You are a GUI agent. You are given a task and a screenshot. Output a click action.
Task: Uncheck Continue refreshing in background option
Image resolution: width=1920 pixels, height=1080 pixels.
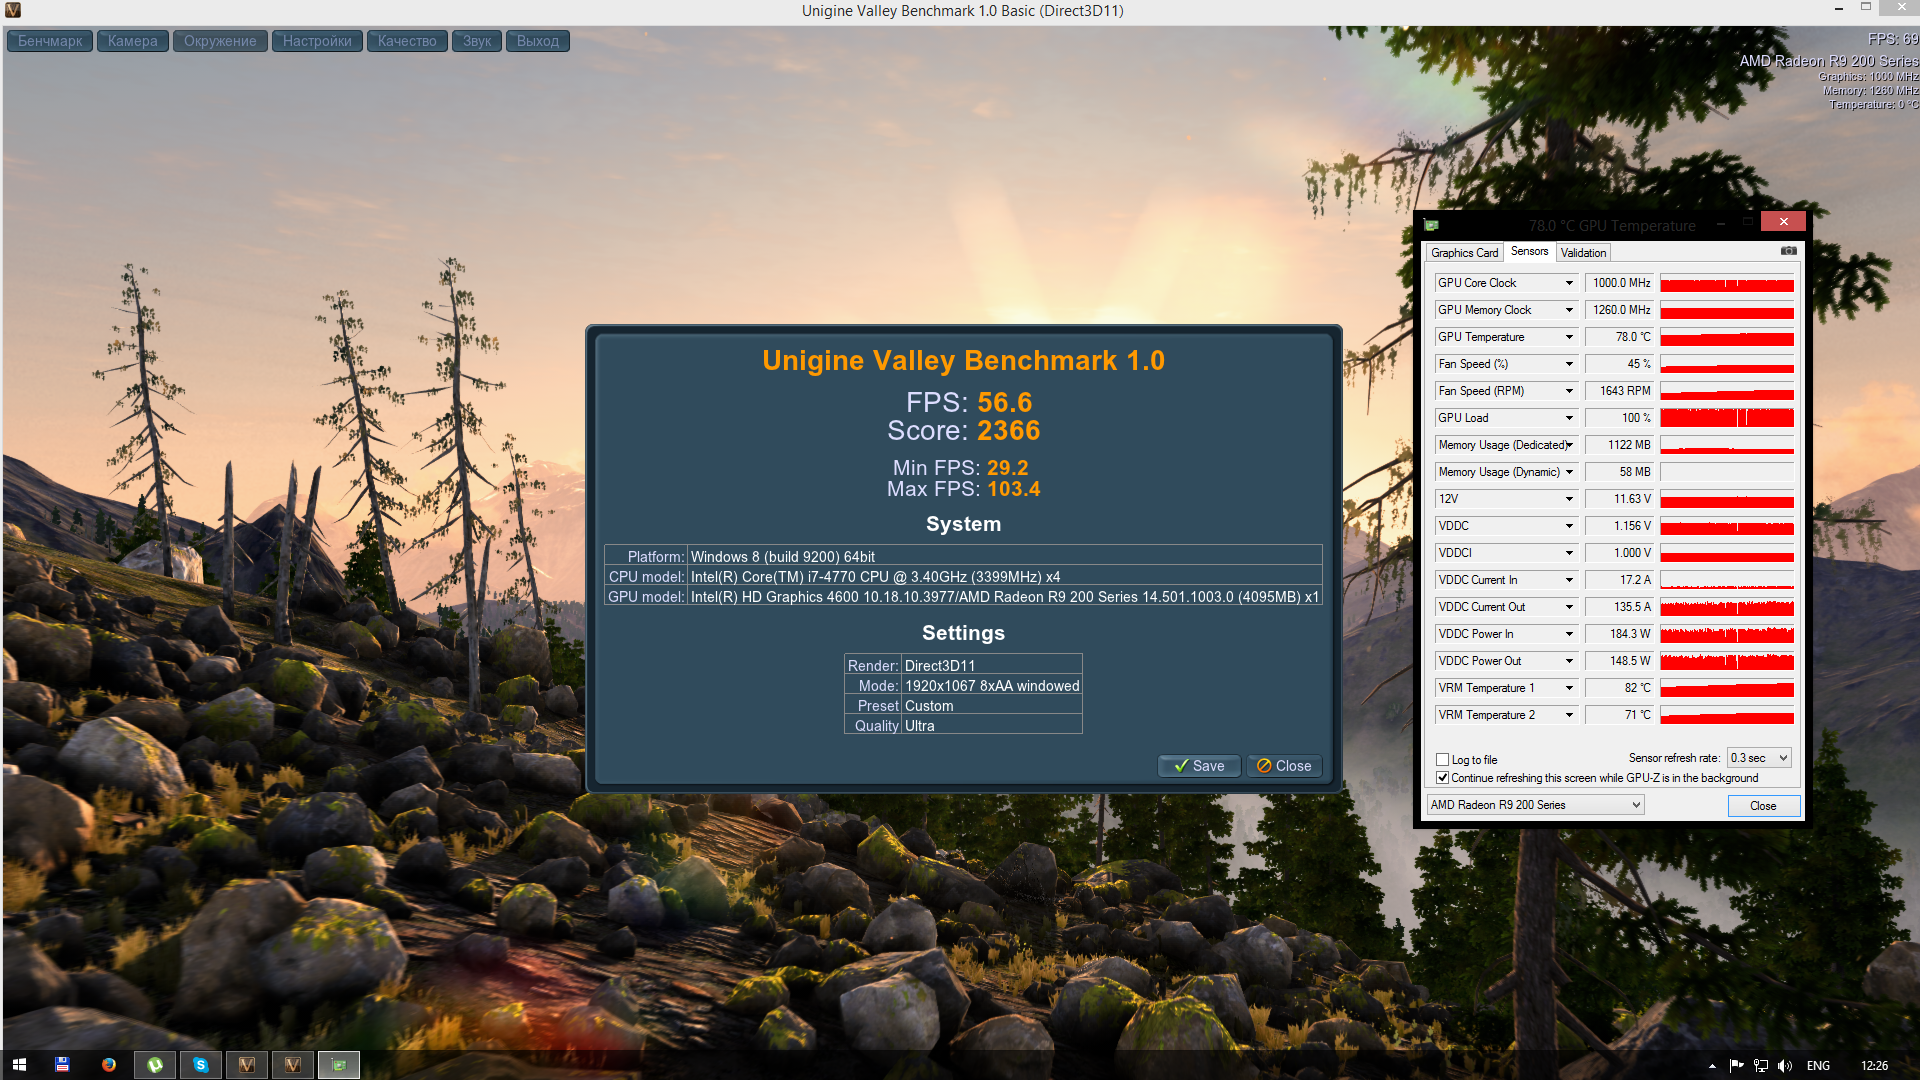pos(1442,778)
